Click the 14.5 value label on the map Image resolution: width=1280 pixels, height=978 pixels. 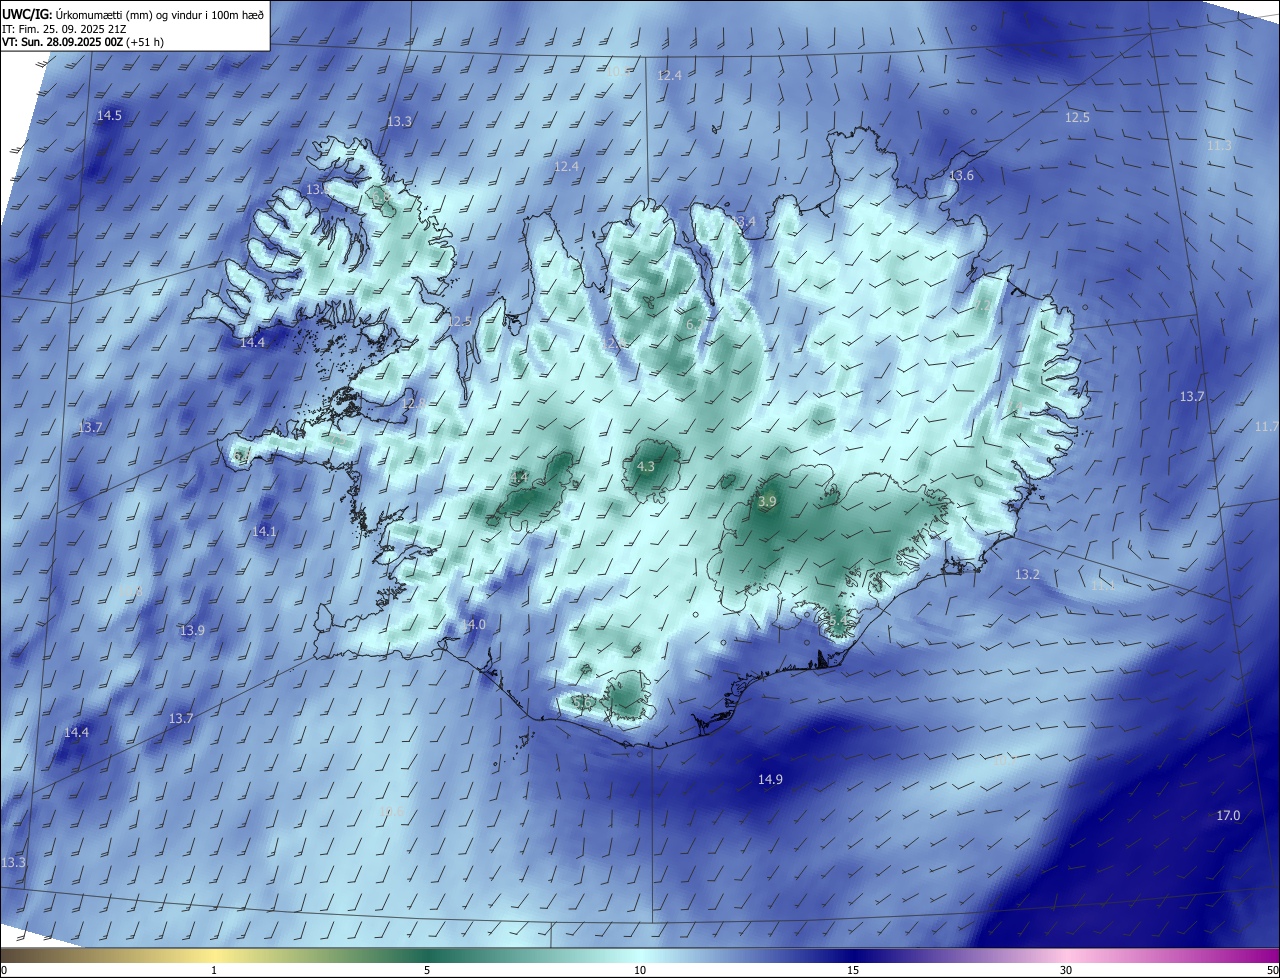click(109, 115)
